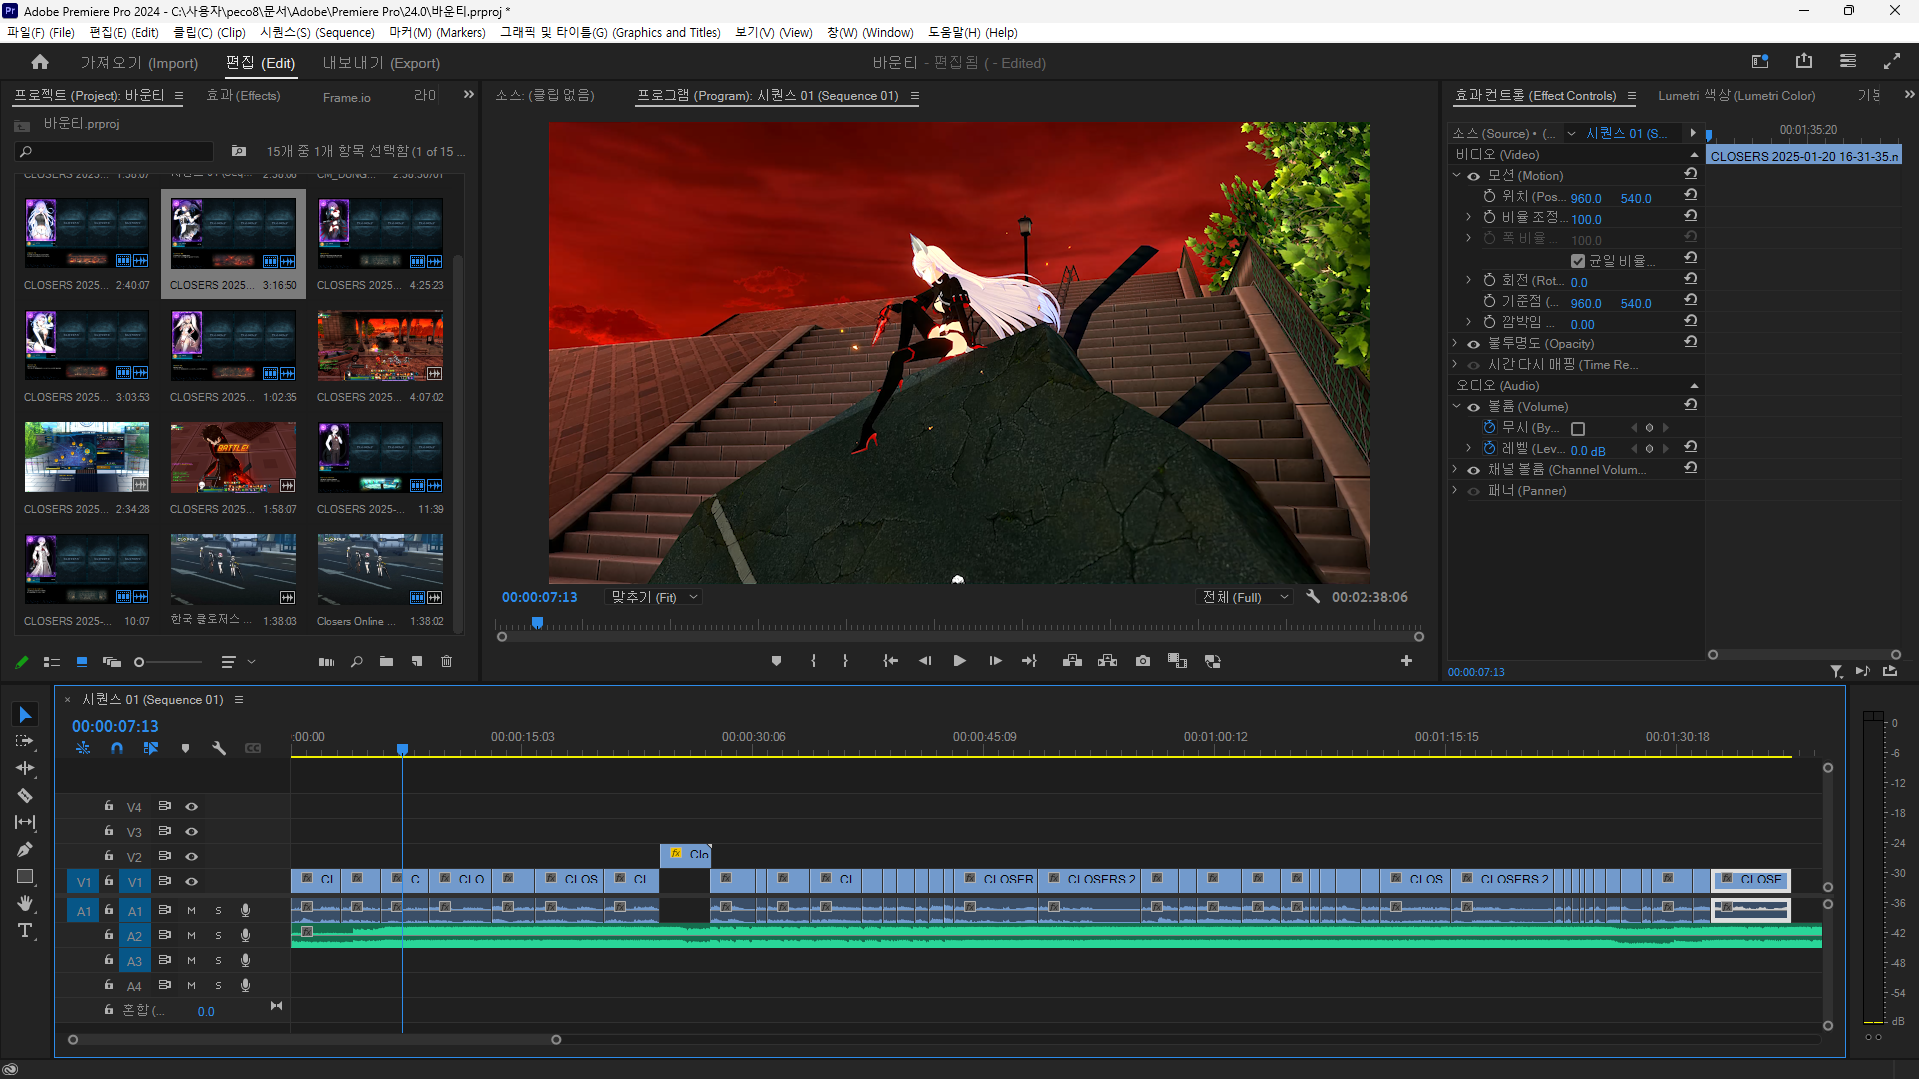1919x1079 pixels.
Task: Switch to the Export workspace
Action: 381,63
